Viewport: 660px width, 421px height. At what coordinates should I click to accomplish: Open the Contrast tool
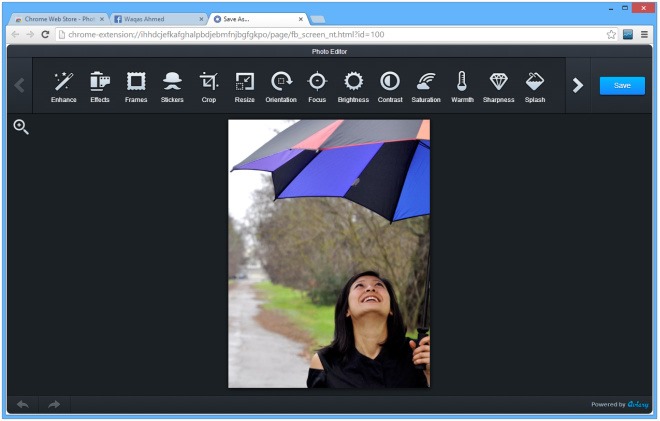(390, 85)
